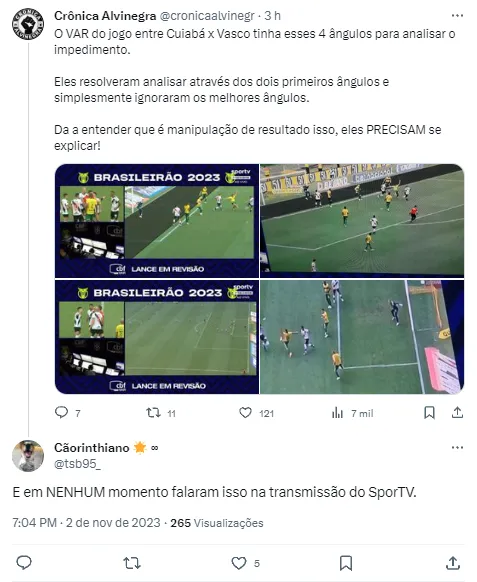The height and width of the screenshot is (582, 477).
Task: Open the Cãorinthiano profile picture
Action: (x=28, y=456)
